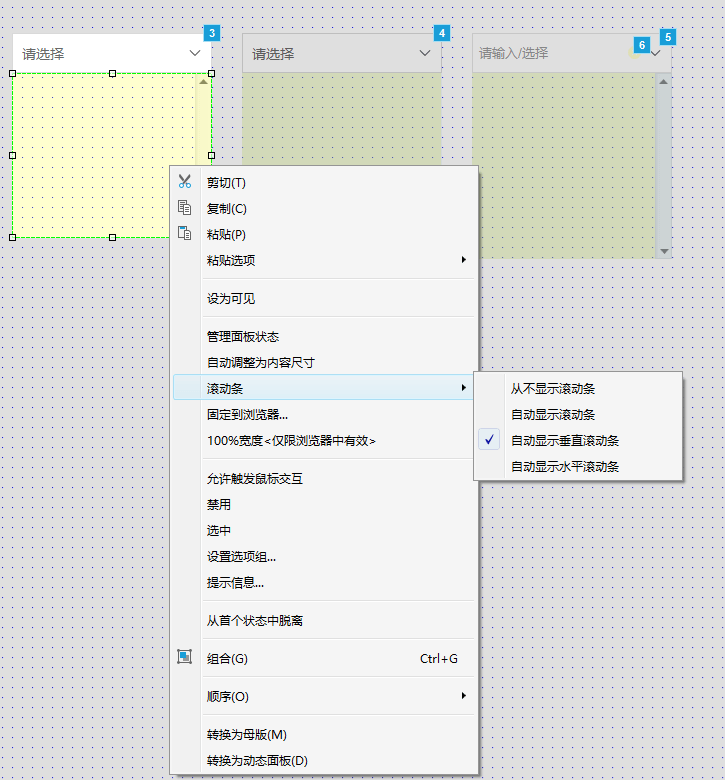Open the first 请选择 dropdown

(112, 53)
